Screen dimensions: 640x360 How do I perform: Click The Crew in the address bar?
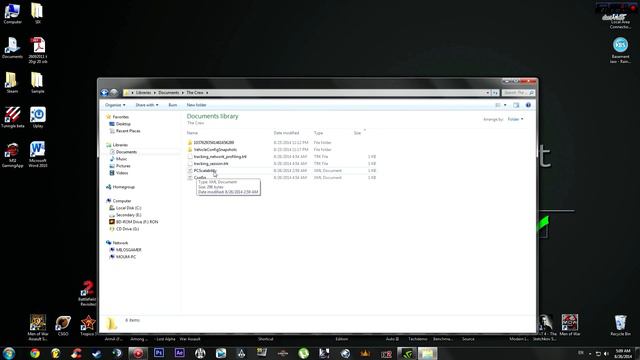pyautogui.click(x=195, y=93)
